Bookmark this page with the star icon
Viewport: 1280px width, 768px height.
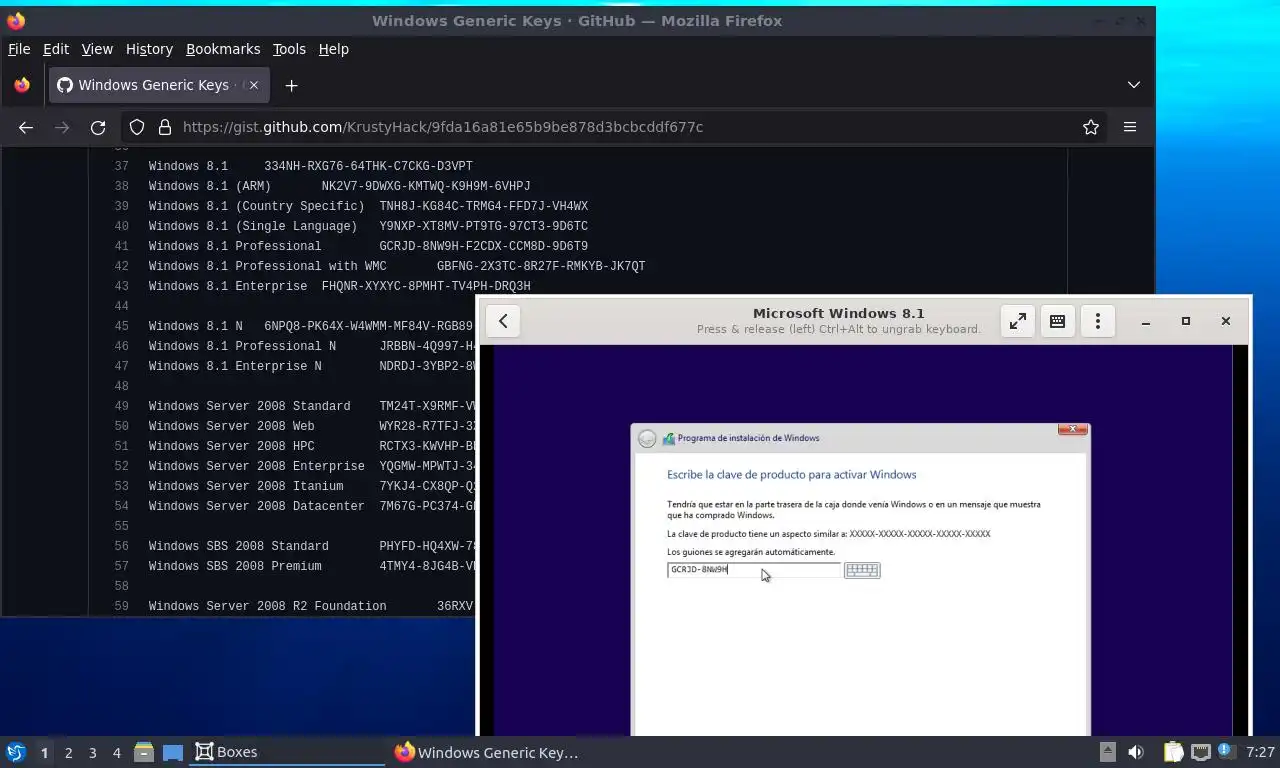click(x=1091, y=127)
